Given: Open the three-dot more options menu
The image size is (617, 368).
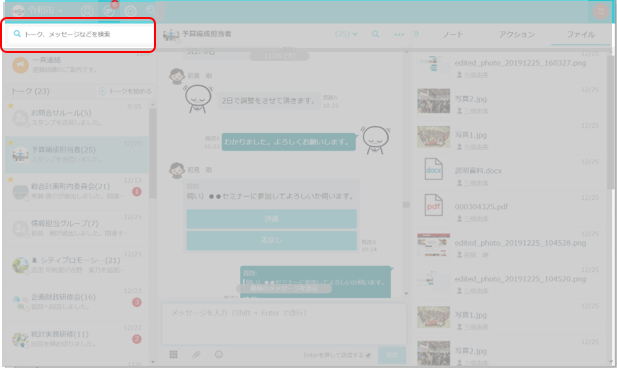Looking at the screenshot, I should (399, 35).
